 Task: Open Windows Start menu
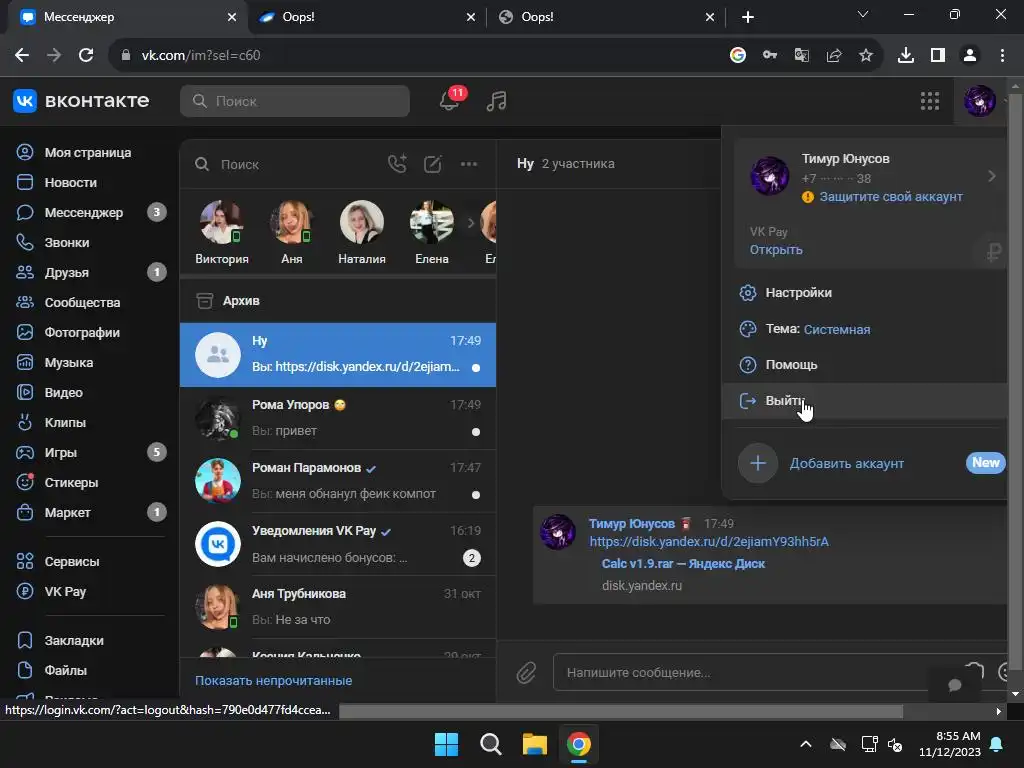[447, 744]
